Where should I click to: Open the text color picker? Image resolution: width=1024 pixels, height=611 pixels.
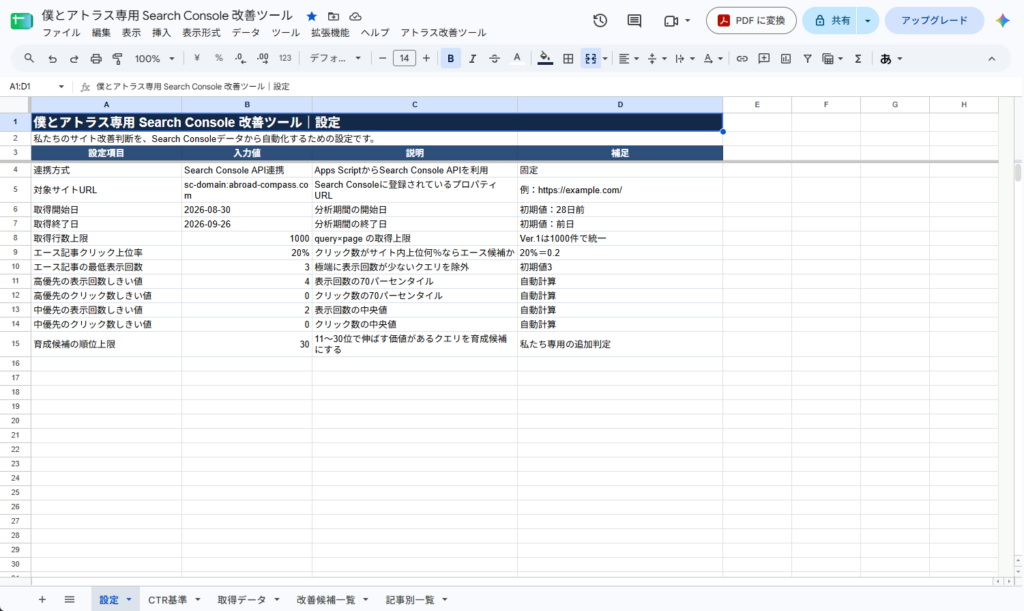click(517, 59)
